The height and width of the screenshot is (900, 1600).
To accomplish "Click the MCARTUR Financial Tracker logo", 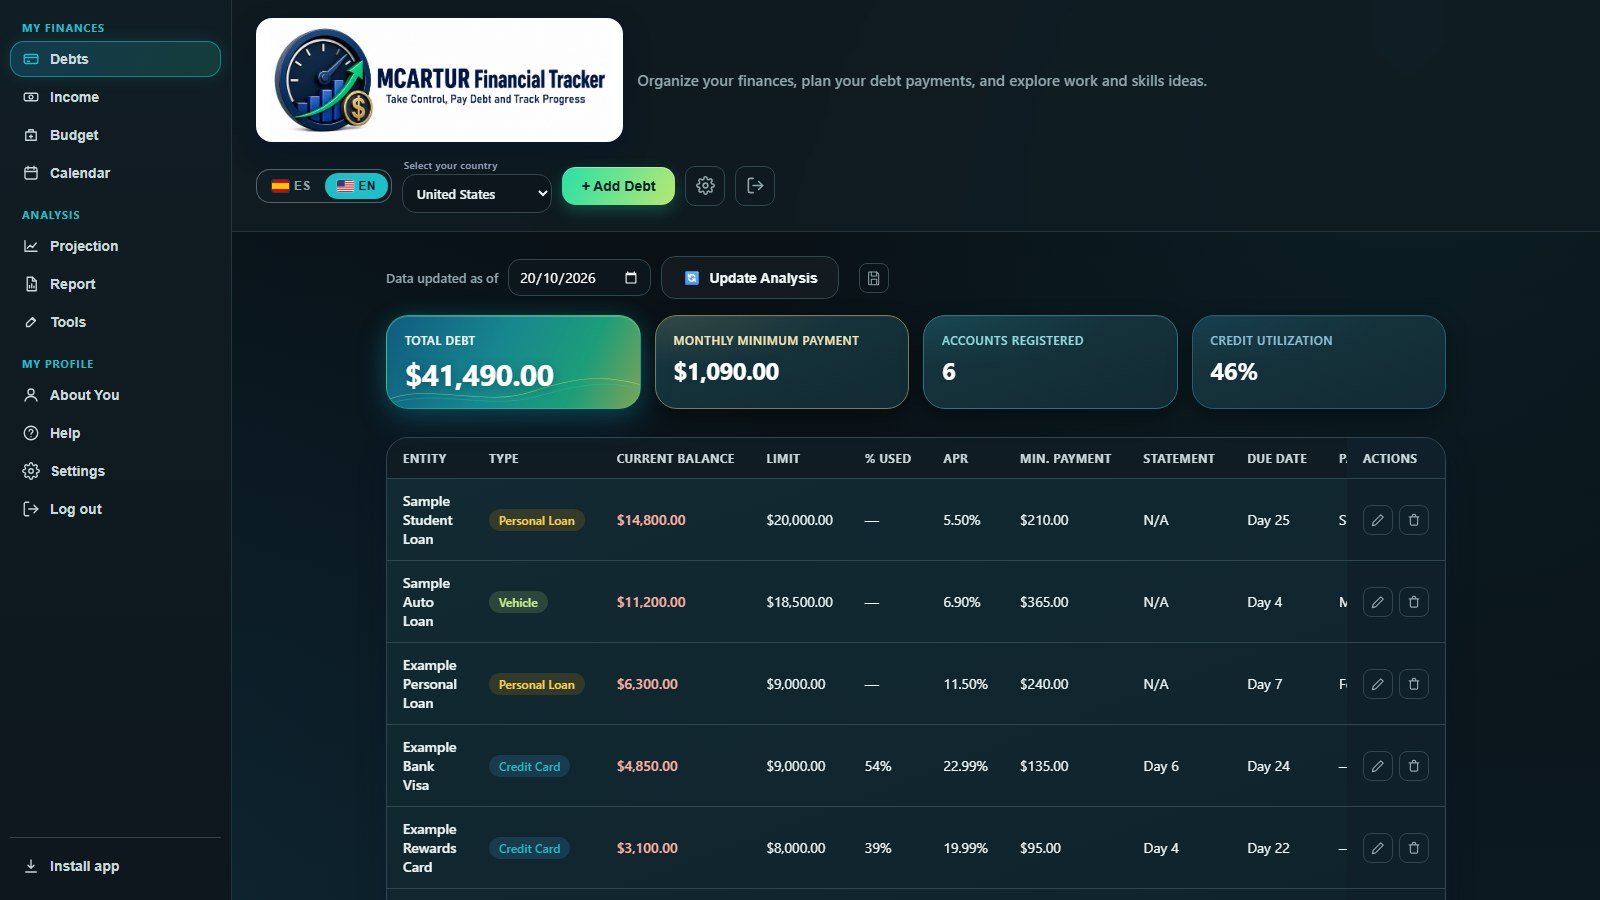I will (x=439, y=80).
